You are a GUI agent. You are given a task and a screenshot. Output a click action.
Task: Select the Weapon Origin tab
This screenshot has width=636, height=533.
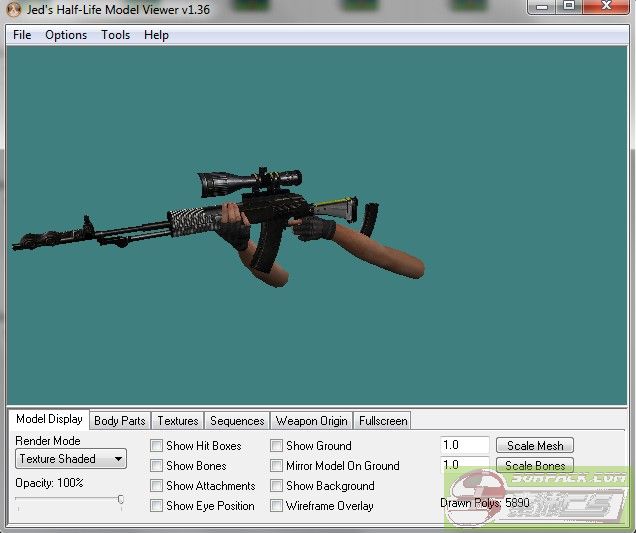point(311,421)
